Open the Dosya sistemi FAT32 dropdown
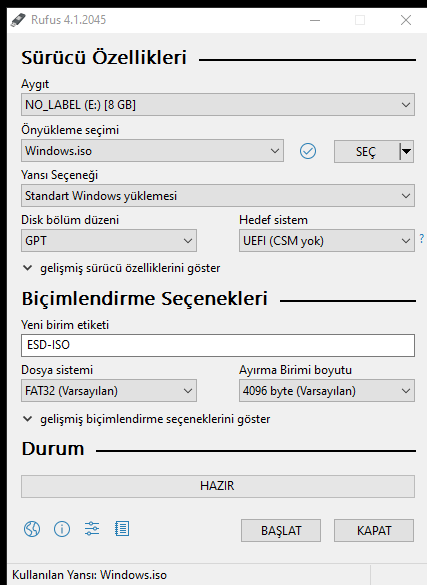 [109, 391]
